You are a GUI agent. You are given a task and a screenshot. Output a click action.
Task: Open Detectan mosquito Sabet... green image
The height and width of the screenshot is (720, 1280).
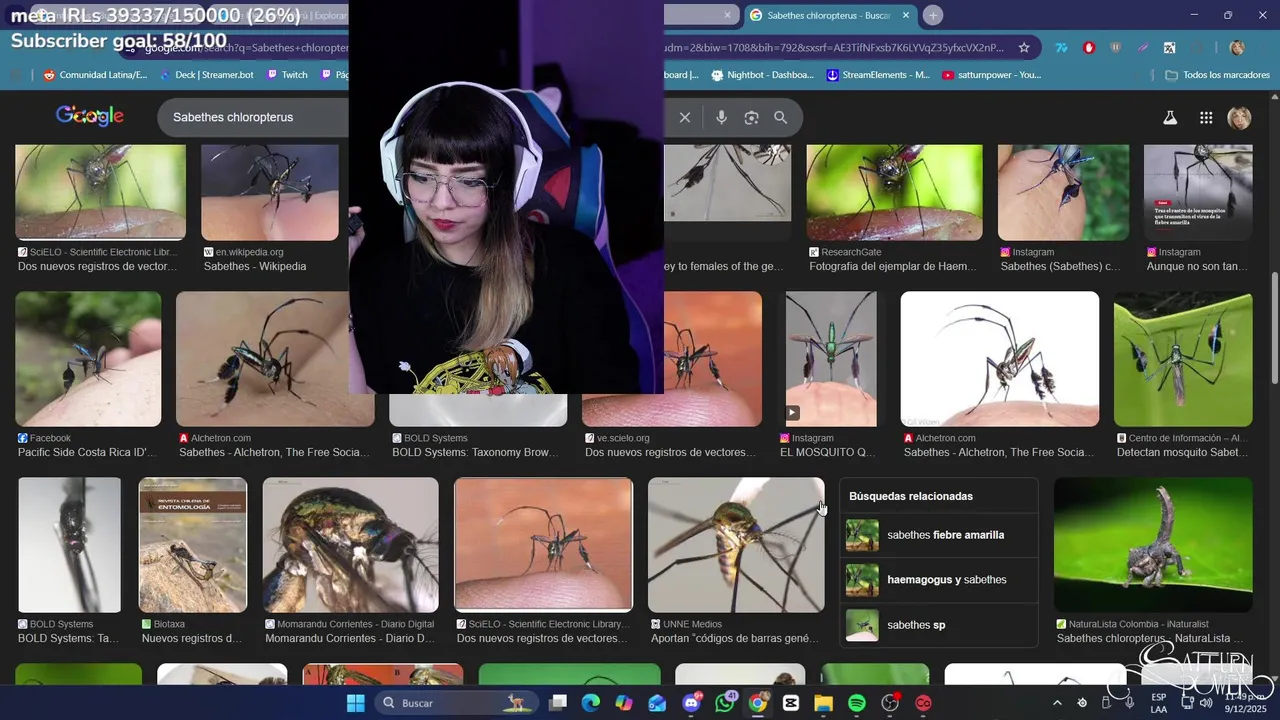click(x=1183, y=359)
